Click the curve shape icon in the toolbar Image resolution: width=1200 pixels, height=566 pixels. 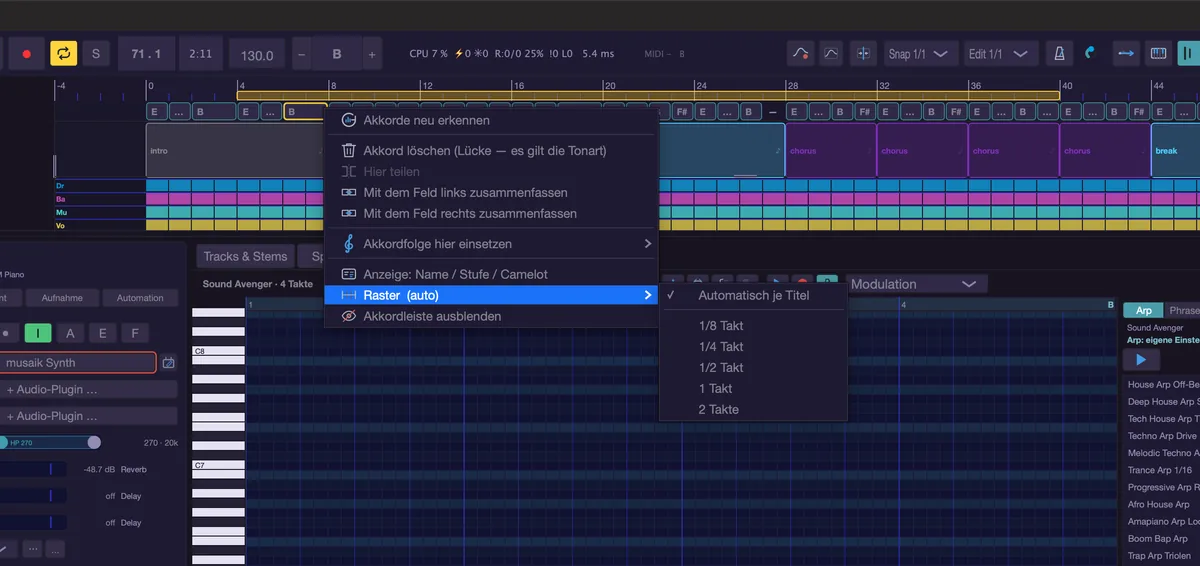pyautogui.click(x=832, y=54)
